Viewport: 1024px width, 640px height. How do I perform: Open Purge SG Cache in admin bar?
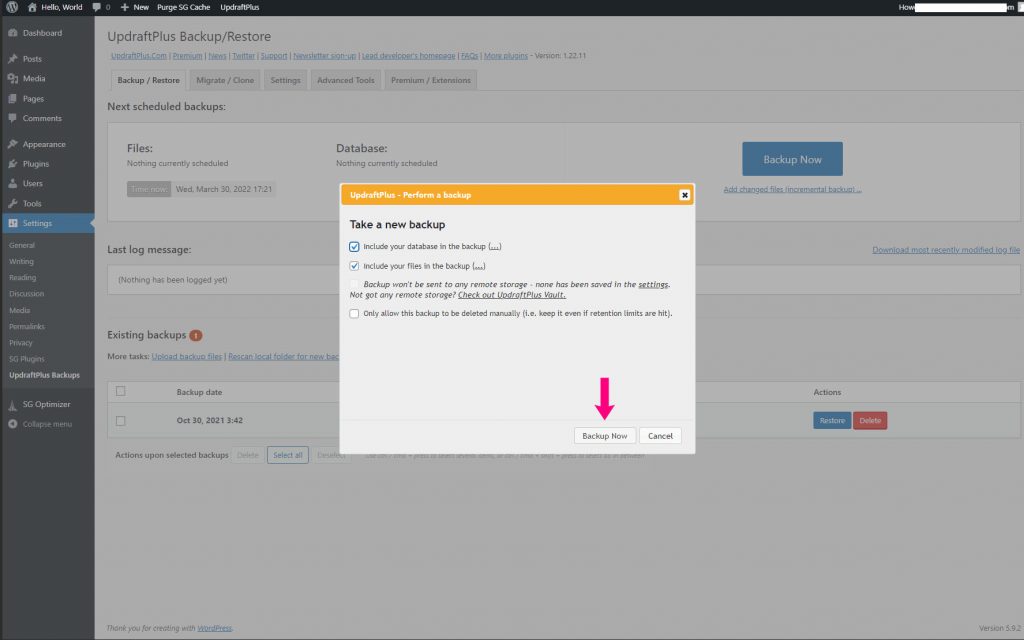pos(184,7)
